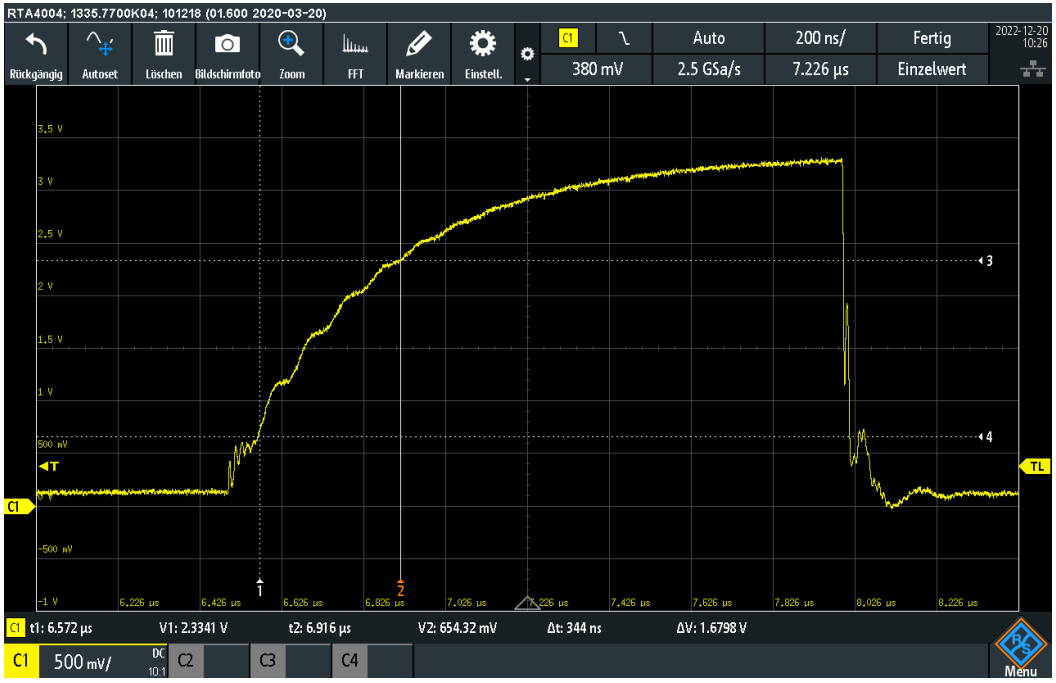Viewport: 1056px width, 683px height.
Task: Enable channel C3
Action: [267, 661]
